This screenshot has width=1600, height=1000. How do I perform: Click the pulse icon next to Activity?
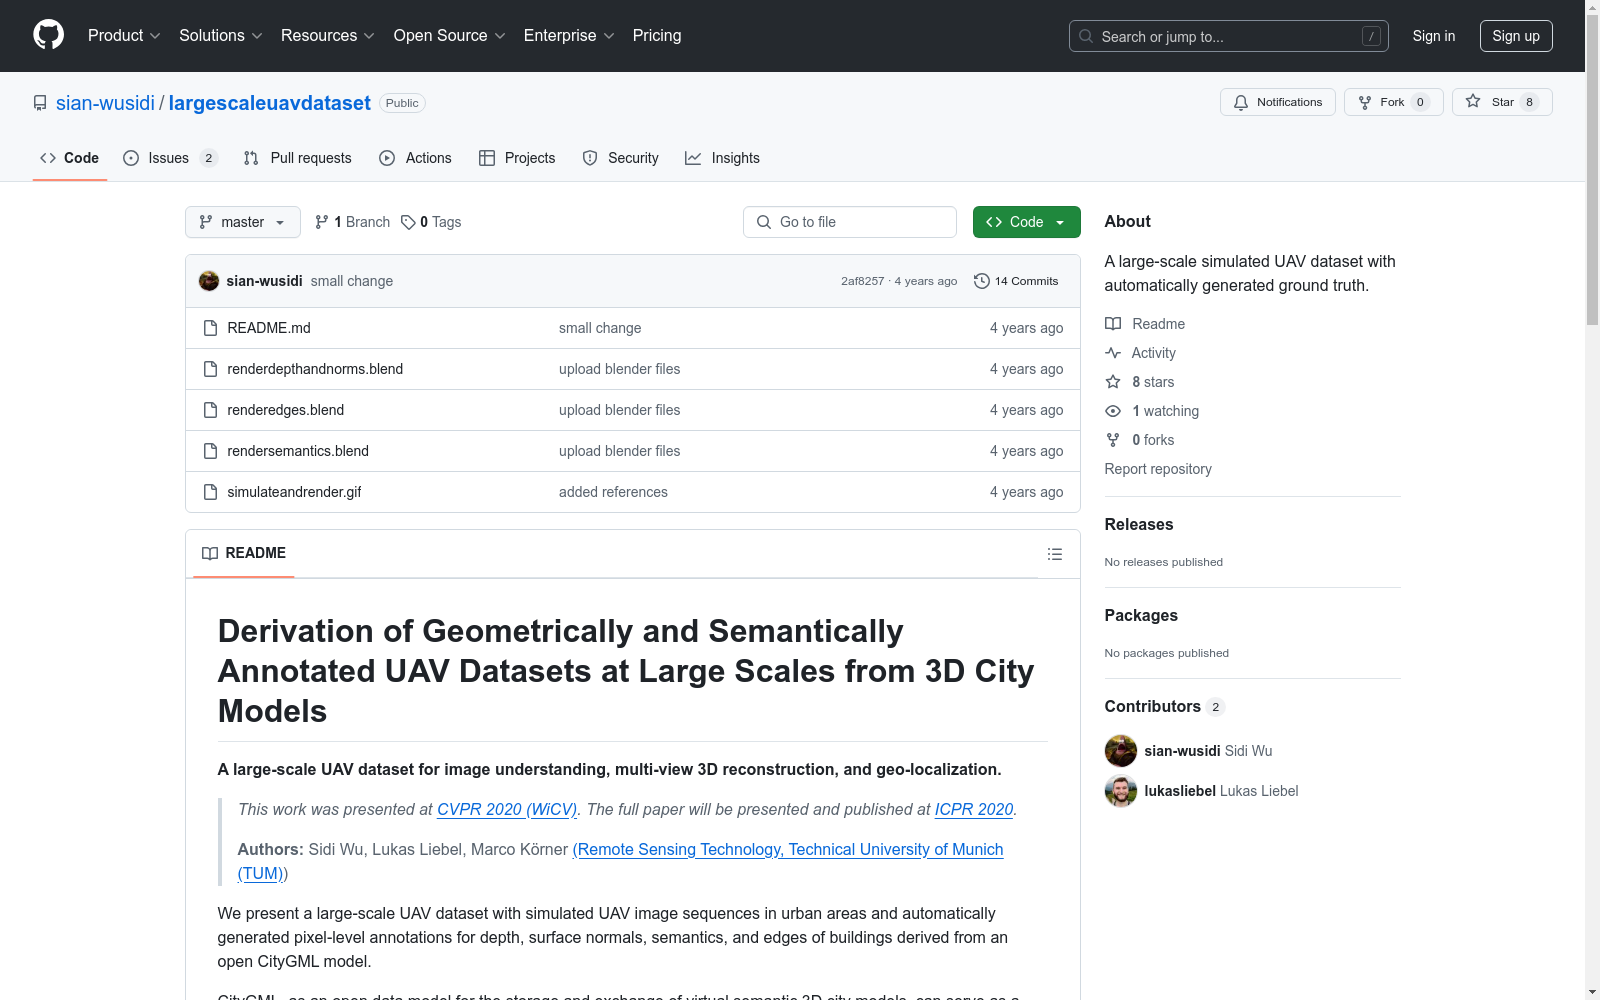1113,353
